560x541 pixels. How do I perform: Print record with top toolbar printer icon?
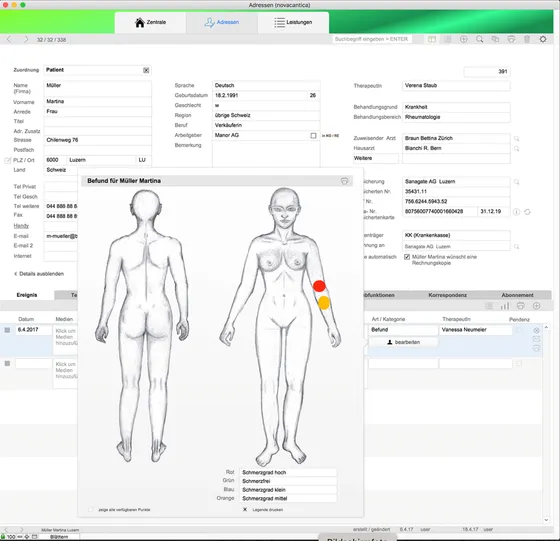[511, 39]
